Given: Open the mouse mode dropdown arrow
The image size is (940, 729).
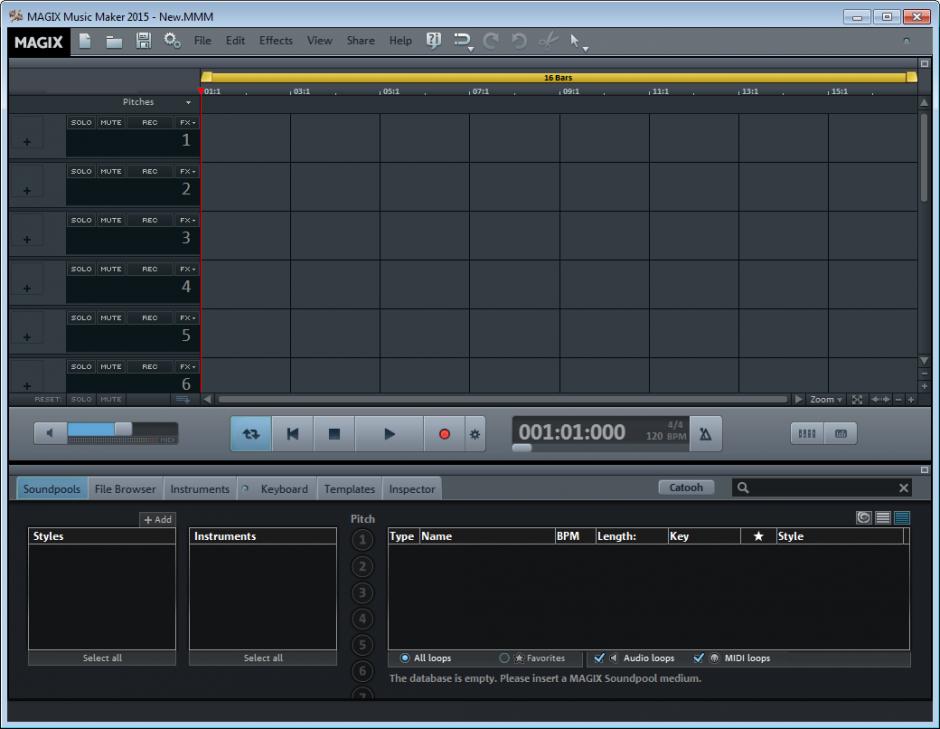Looking at the screenshot, I should click(586, 49).
